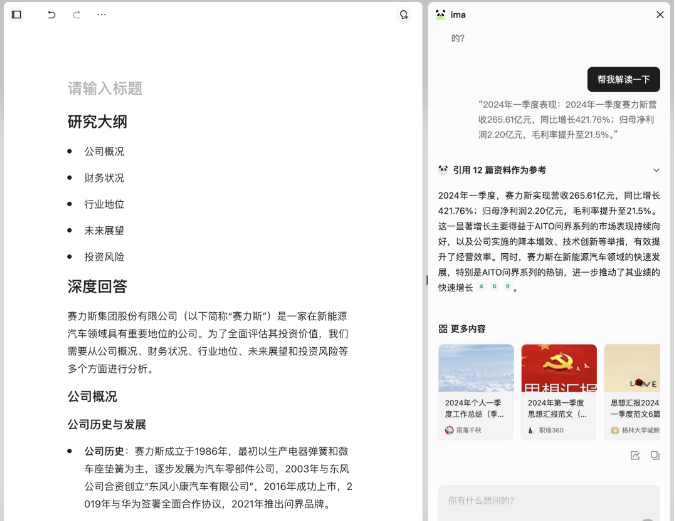Screen dimensions: 675x521
Task: Toggle the sidebar panel icon
Action: (x=16, y=15)
